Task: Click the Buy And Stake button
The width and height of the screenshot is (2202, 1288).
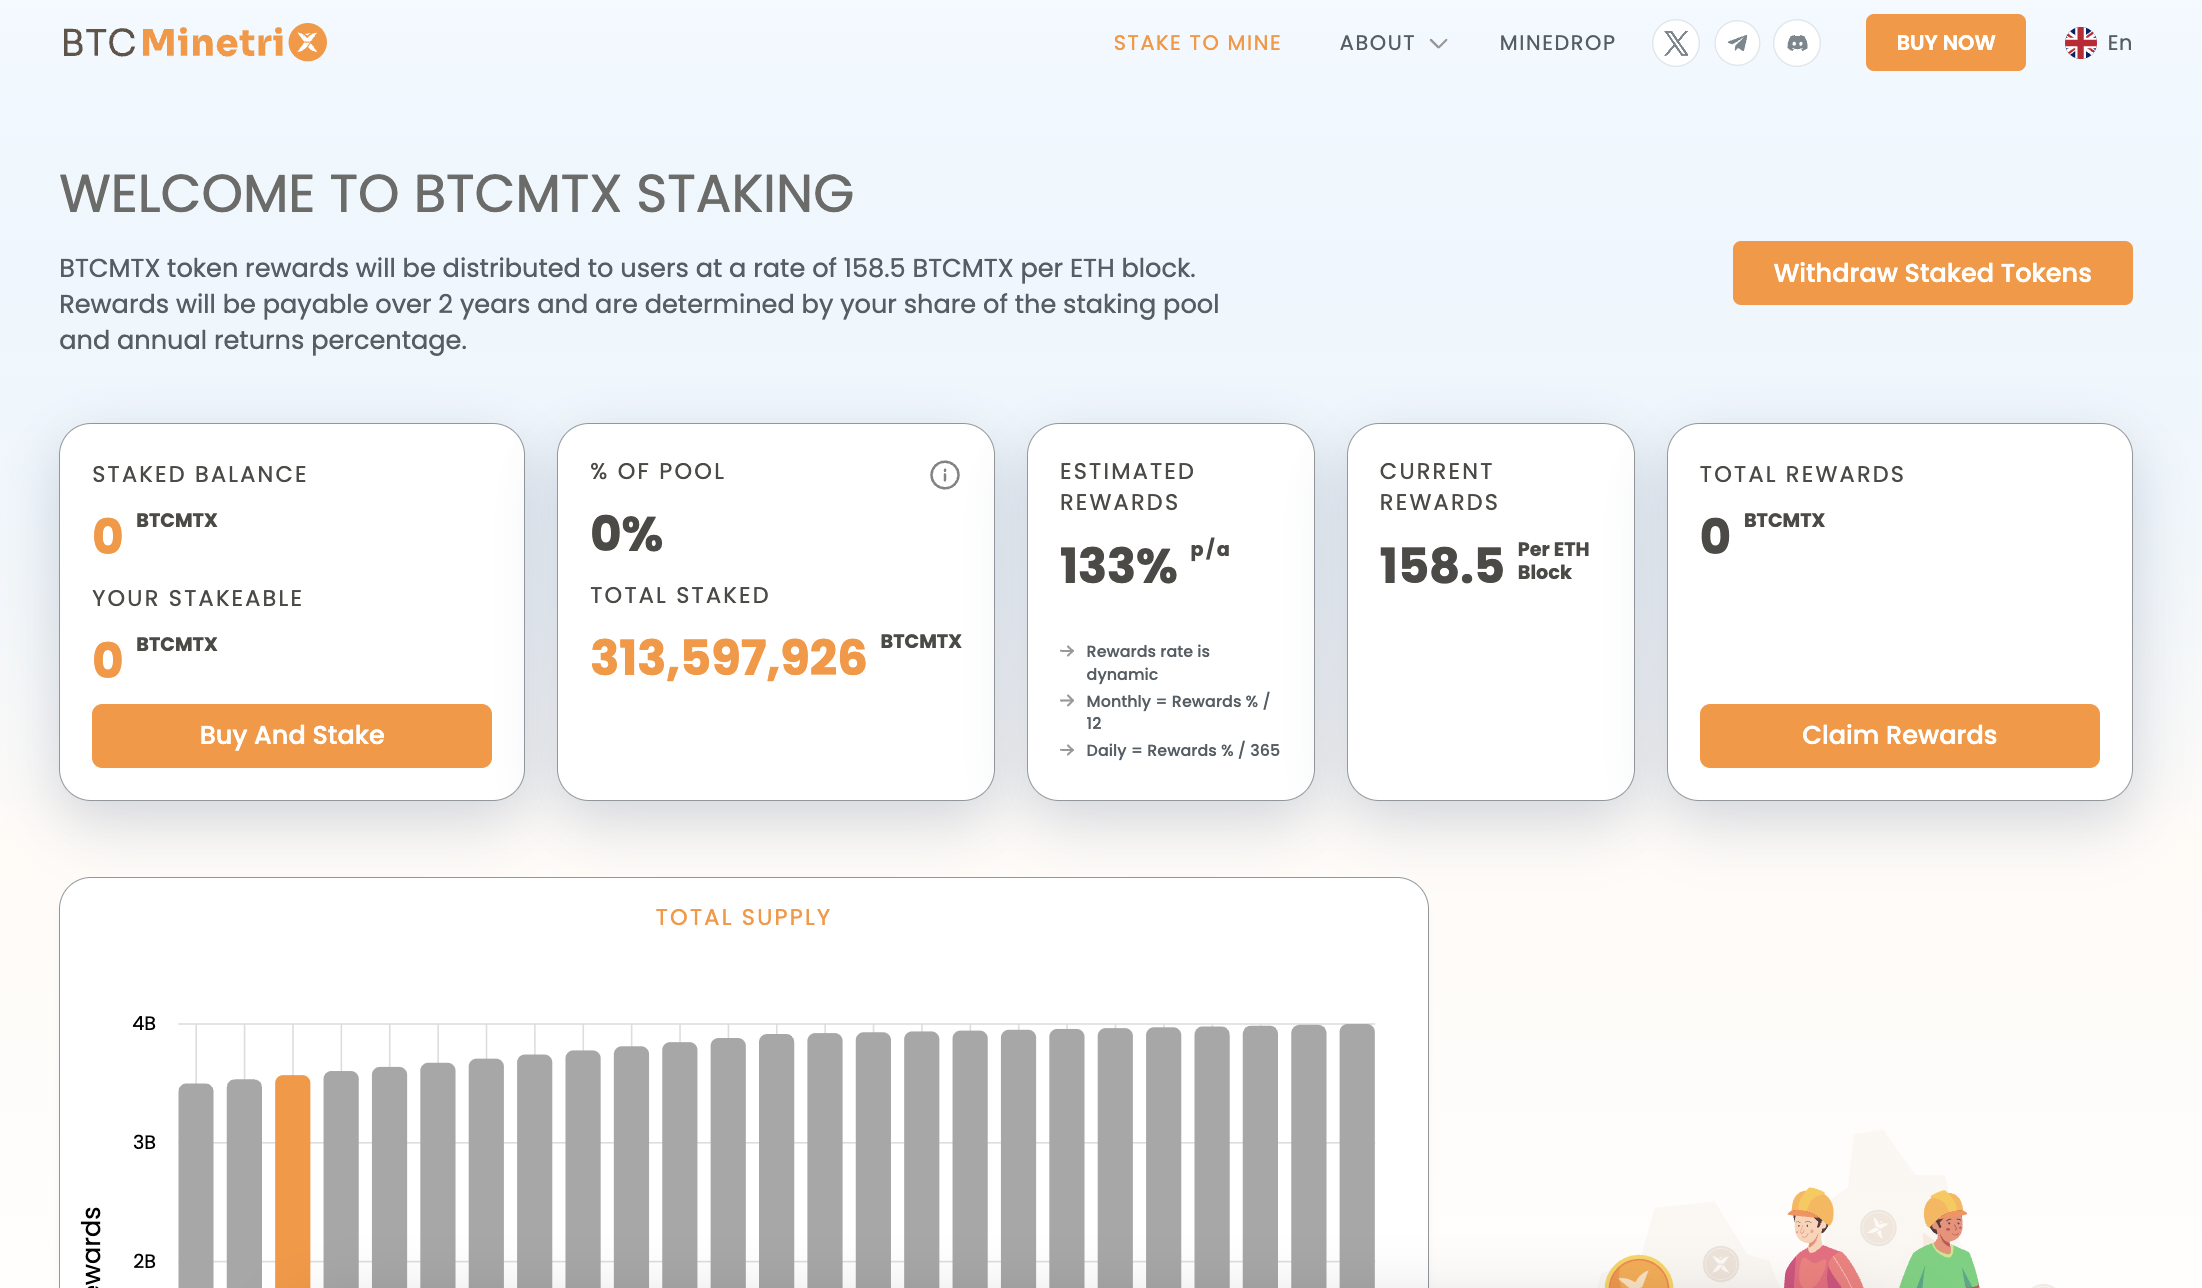Action: [291, 736]
